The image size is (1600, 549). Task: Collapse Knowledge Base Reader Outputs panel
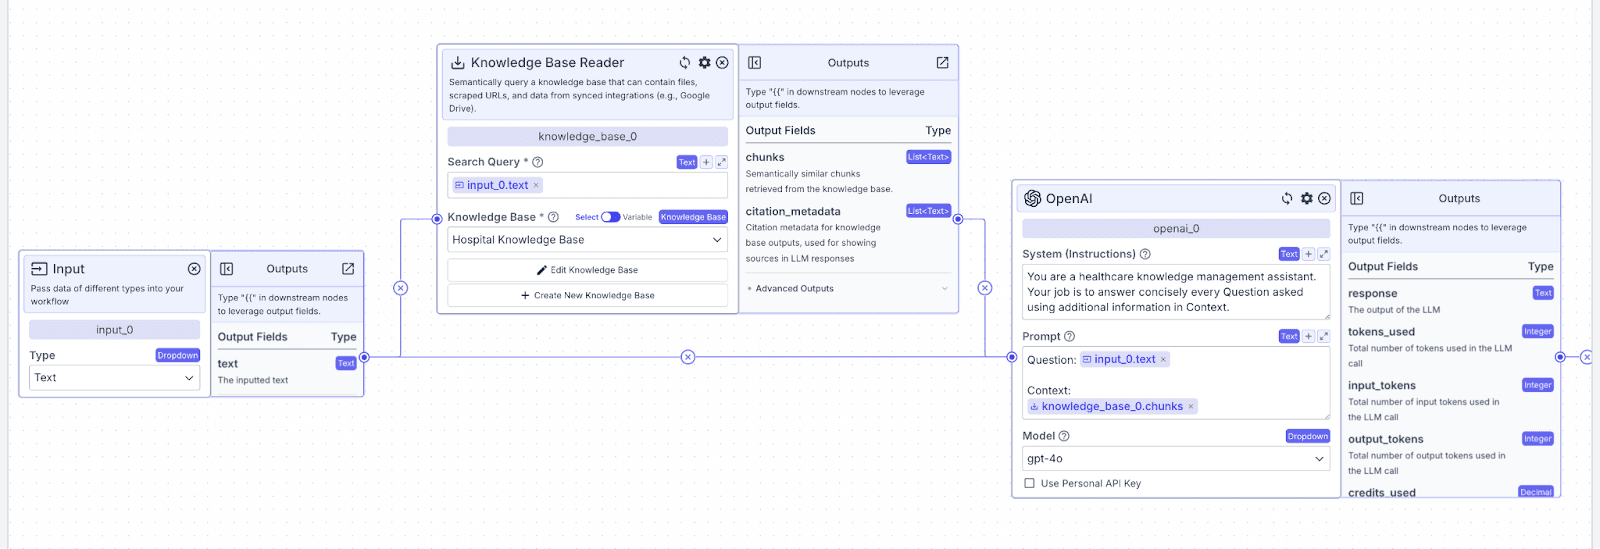click(755, 63)
